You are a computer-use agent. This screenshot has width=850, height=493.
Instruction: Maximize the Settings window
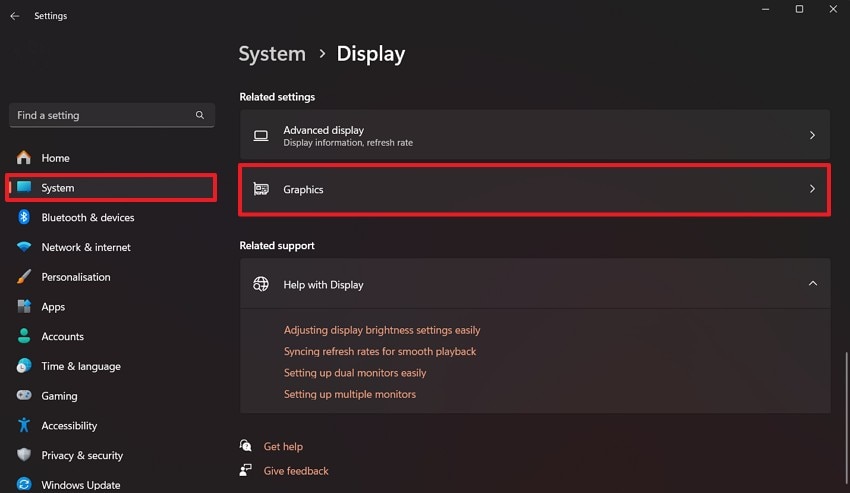tap(799, 9)
